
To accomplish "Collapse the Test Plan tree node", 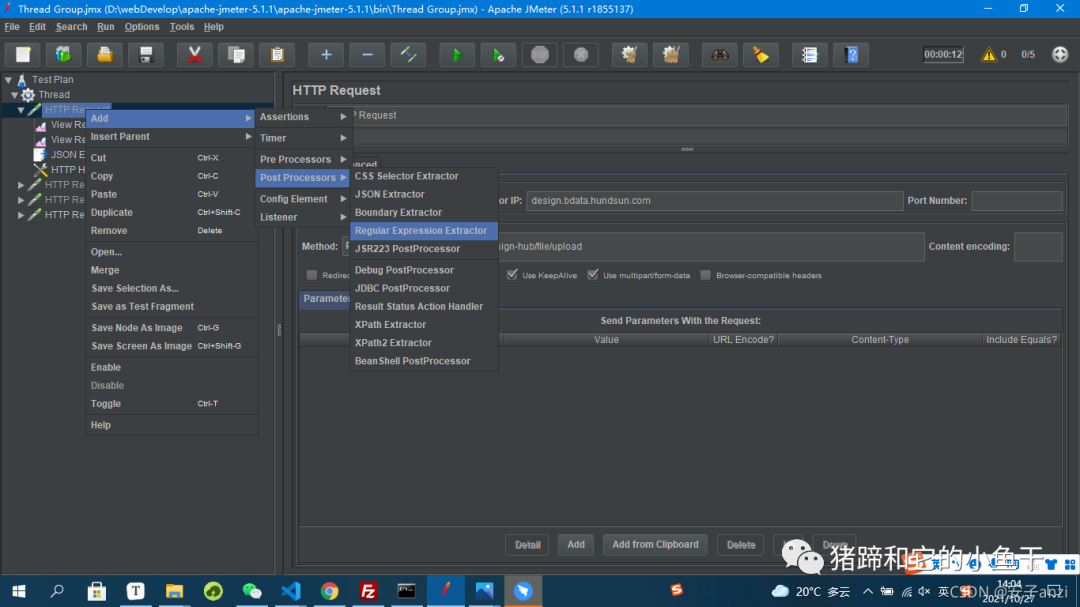I will 8,80.
